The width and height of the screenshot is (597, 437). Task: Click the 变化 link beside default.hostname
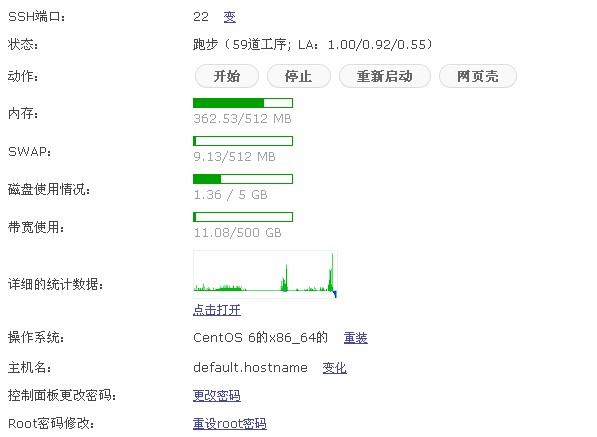click(334, 368)
